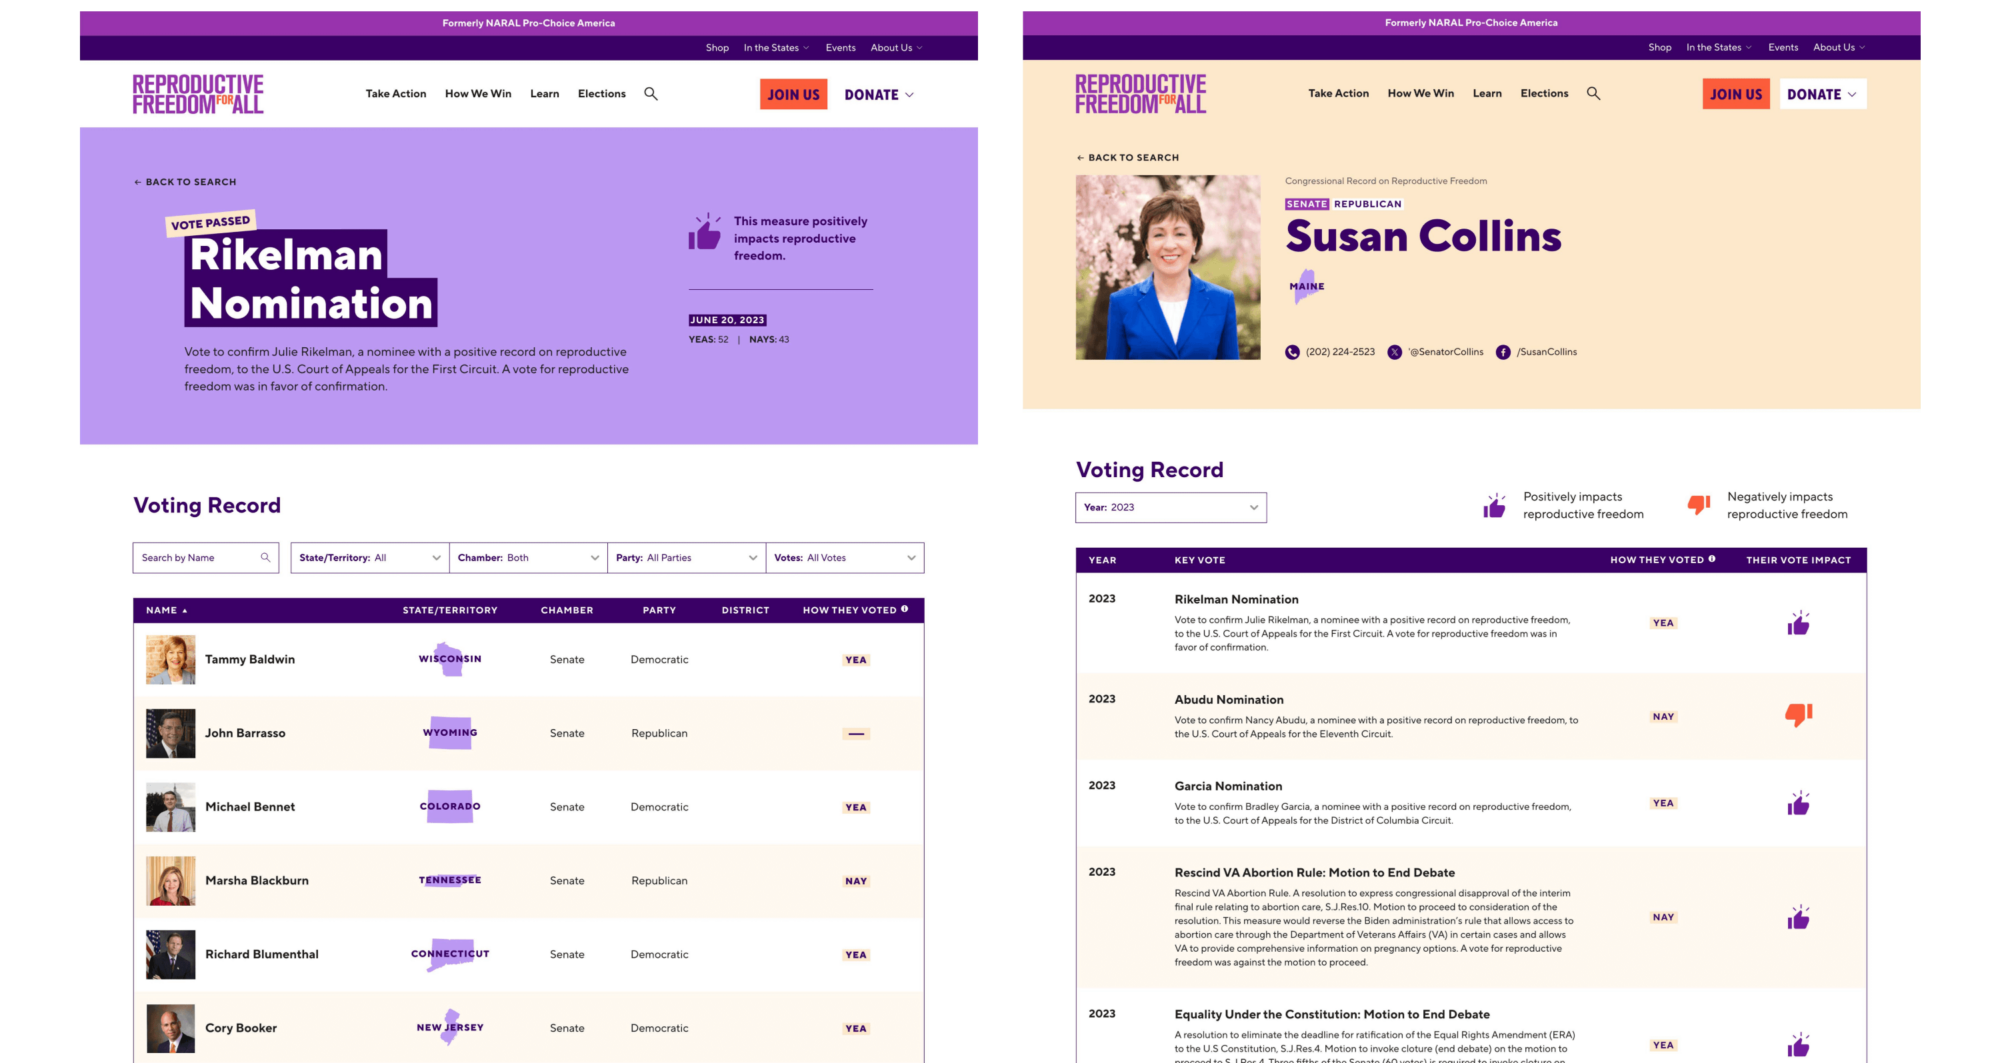Open the Party: All Parties dropdown

pos(686,558)
